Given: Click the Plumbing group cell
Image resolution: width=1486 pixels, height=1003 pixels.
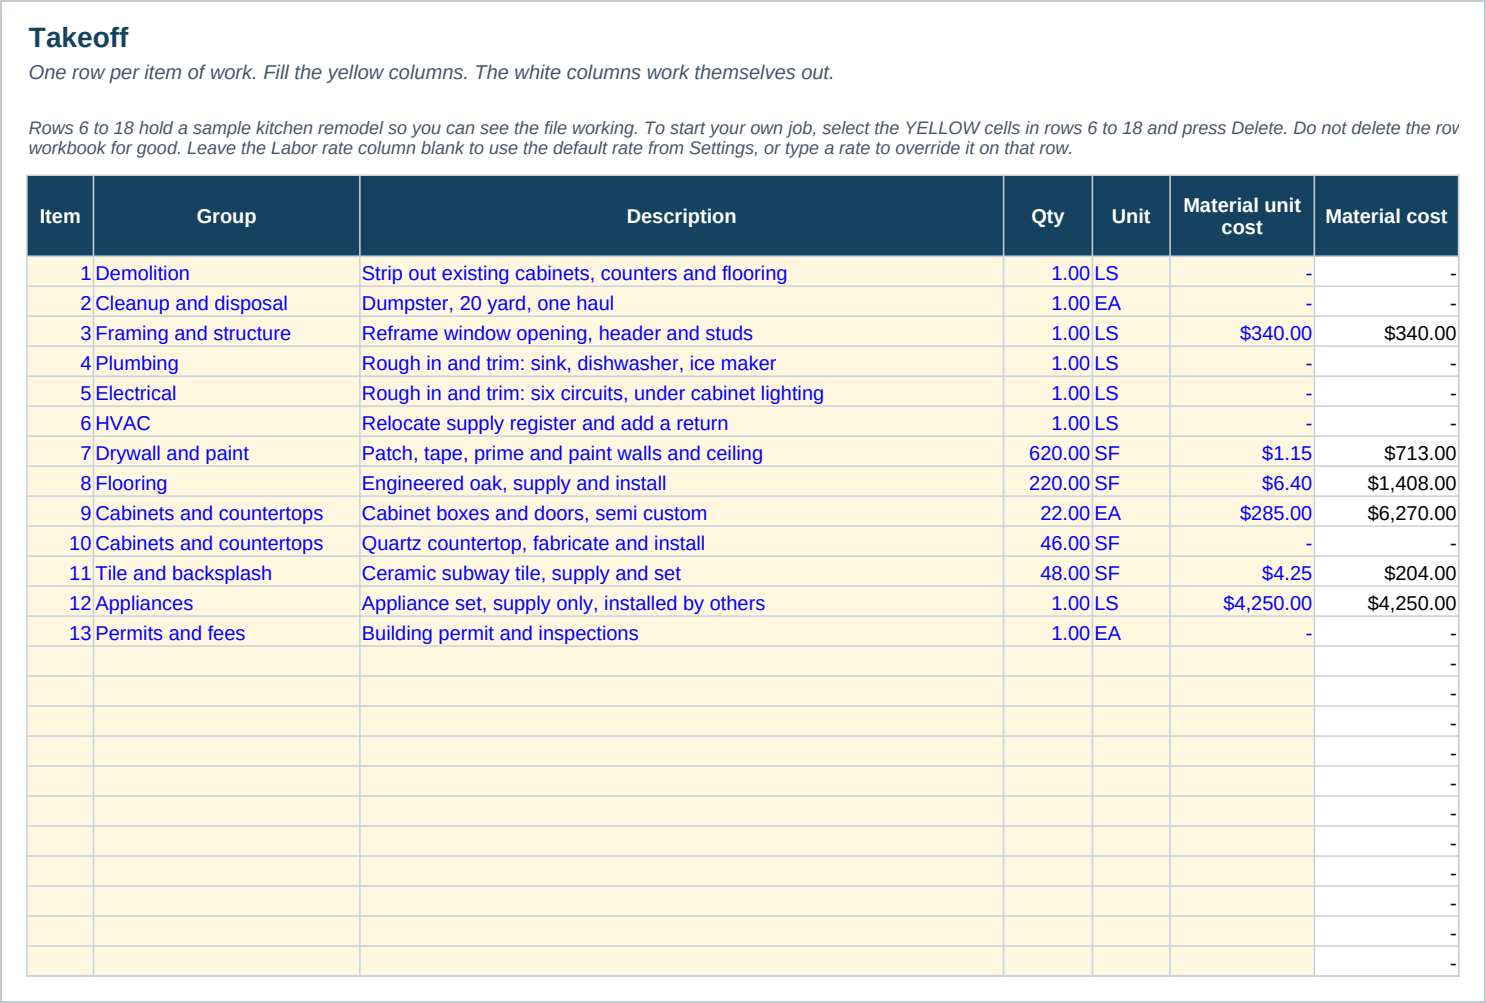Looking at the screenshot, I should click(x=226, y=363).
